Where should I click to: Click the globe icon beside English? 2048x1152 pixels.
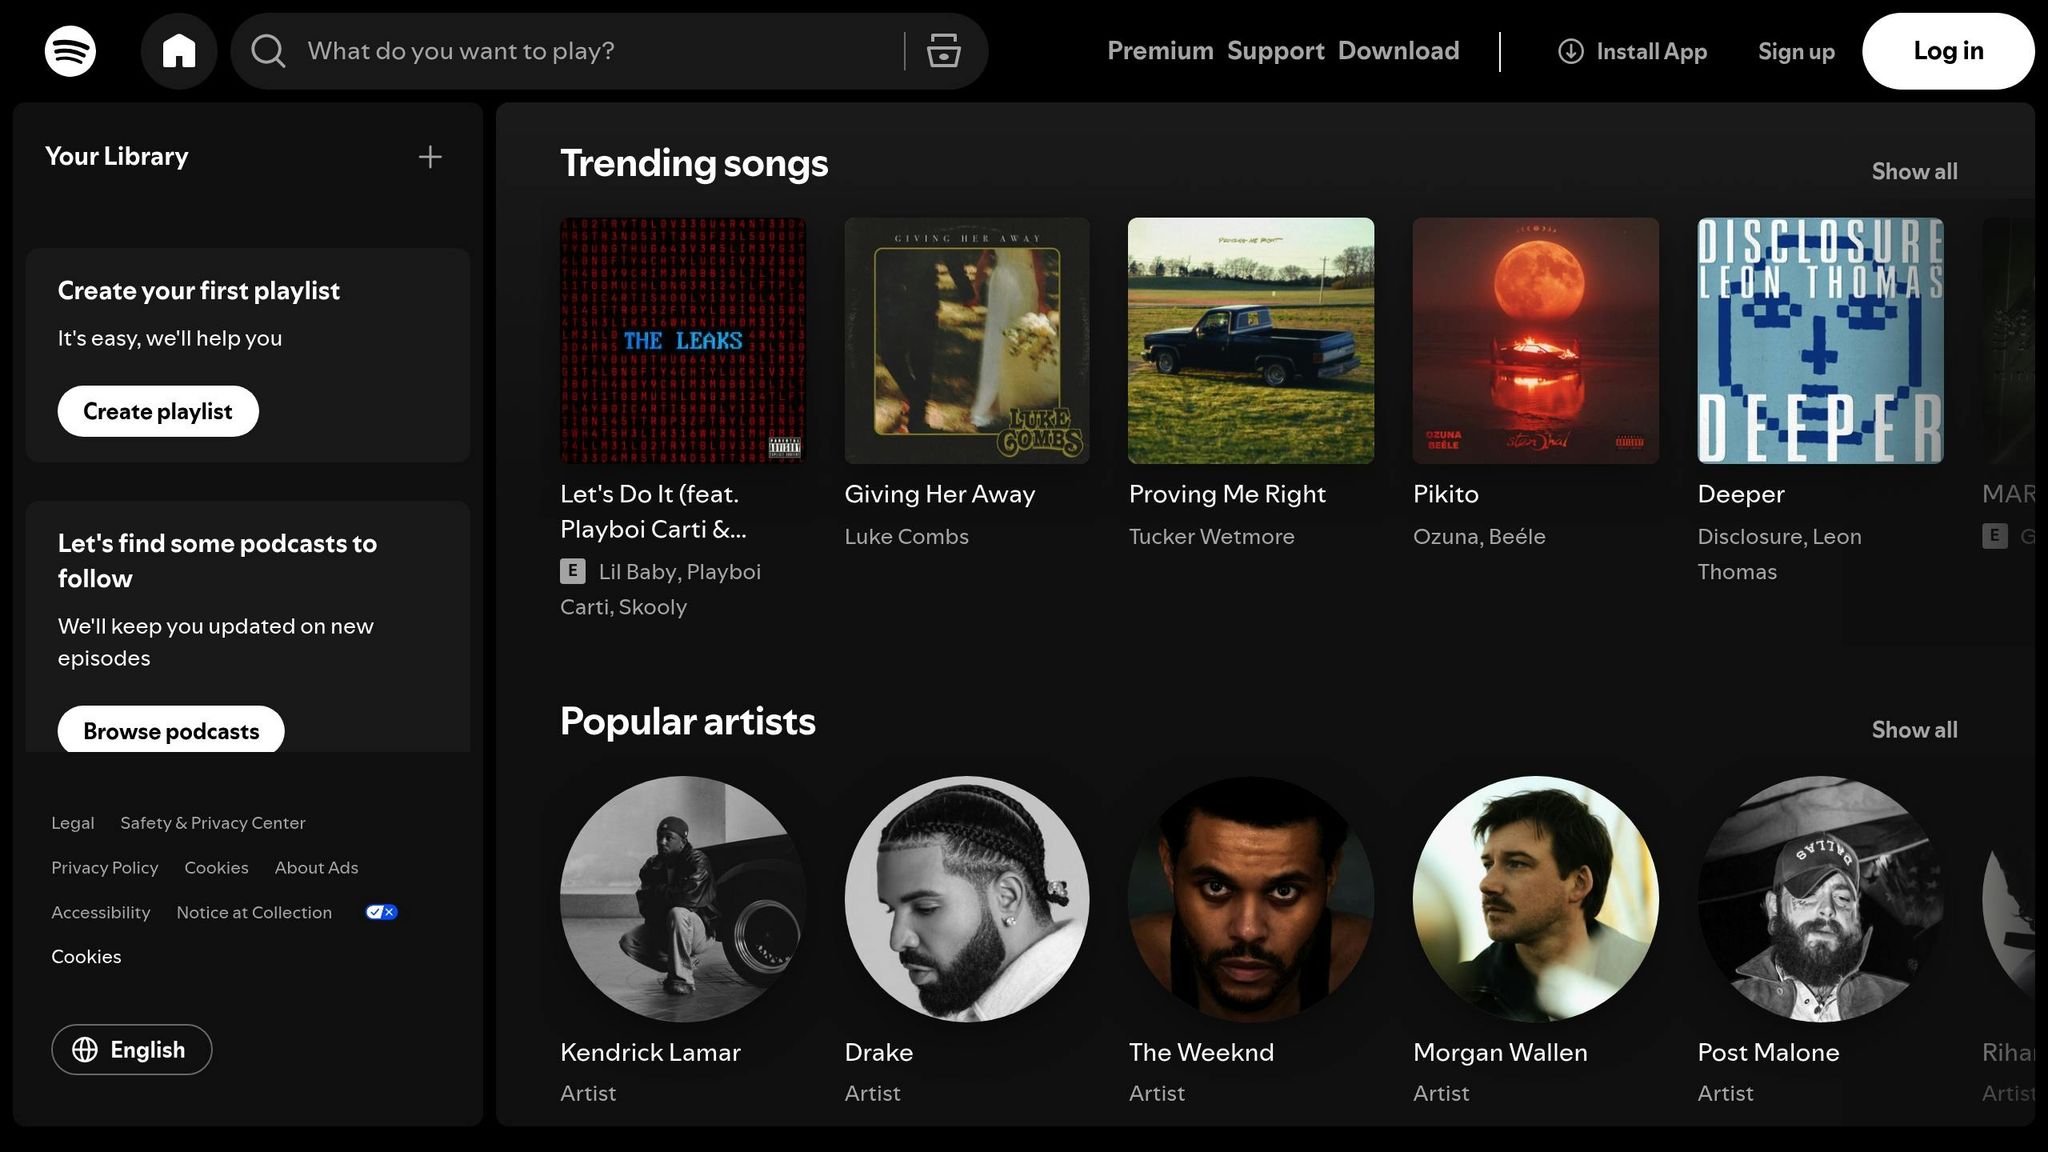(x=85, y=1050)
